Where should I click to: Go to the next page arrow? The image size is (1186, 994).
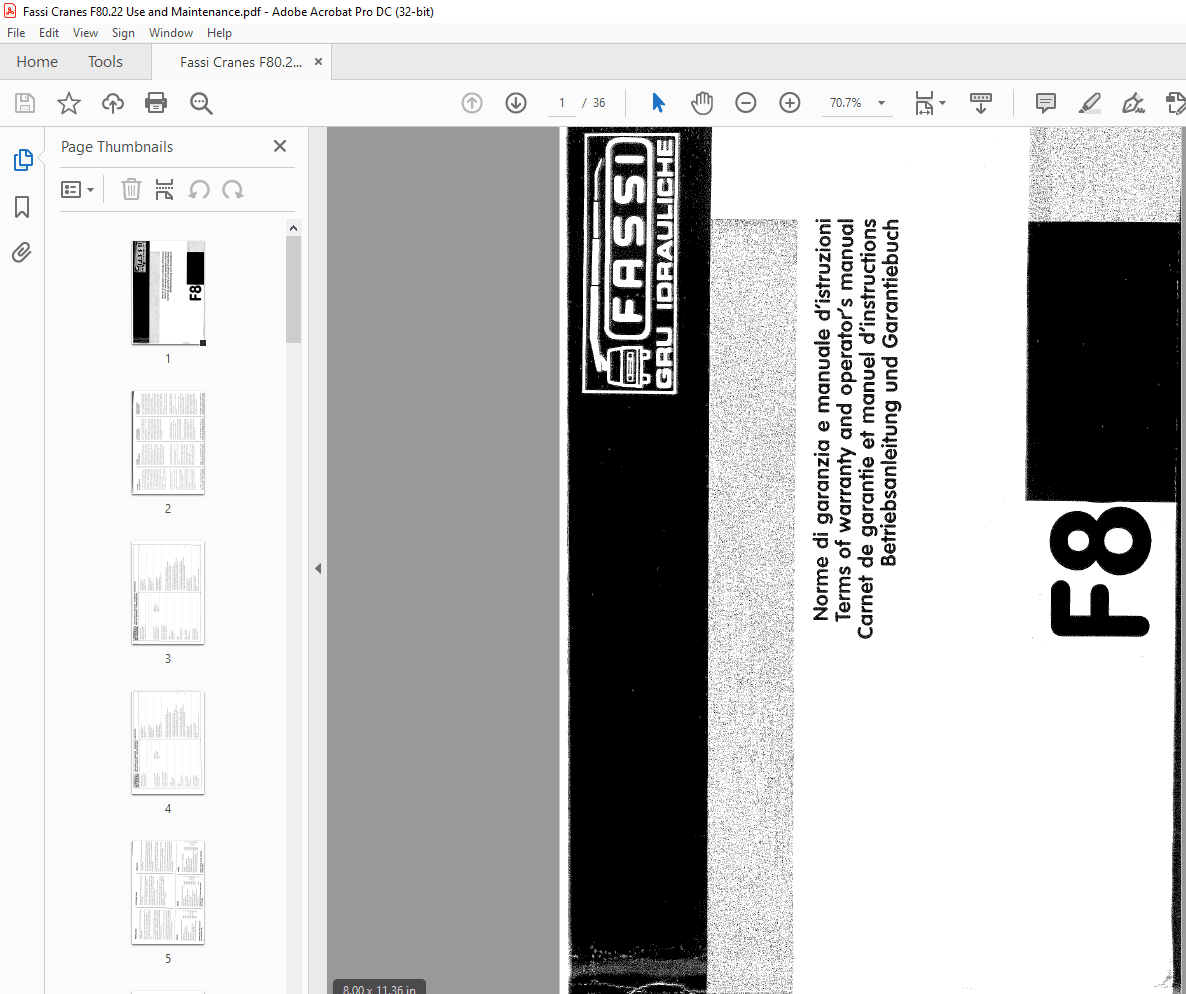(516, 103)
